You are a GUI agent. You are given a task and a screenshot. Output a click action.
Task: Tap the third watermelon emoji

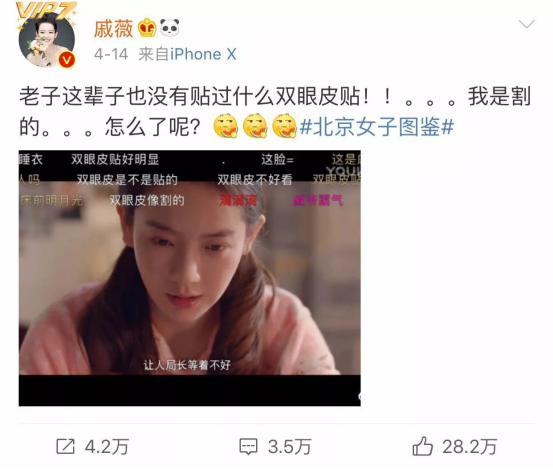pos(285,126)
